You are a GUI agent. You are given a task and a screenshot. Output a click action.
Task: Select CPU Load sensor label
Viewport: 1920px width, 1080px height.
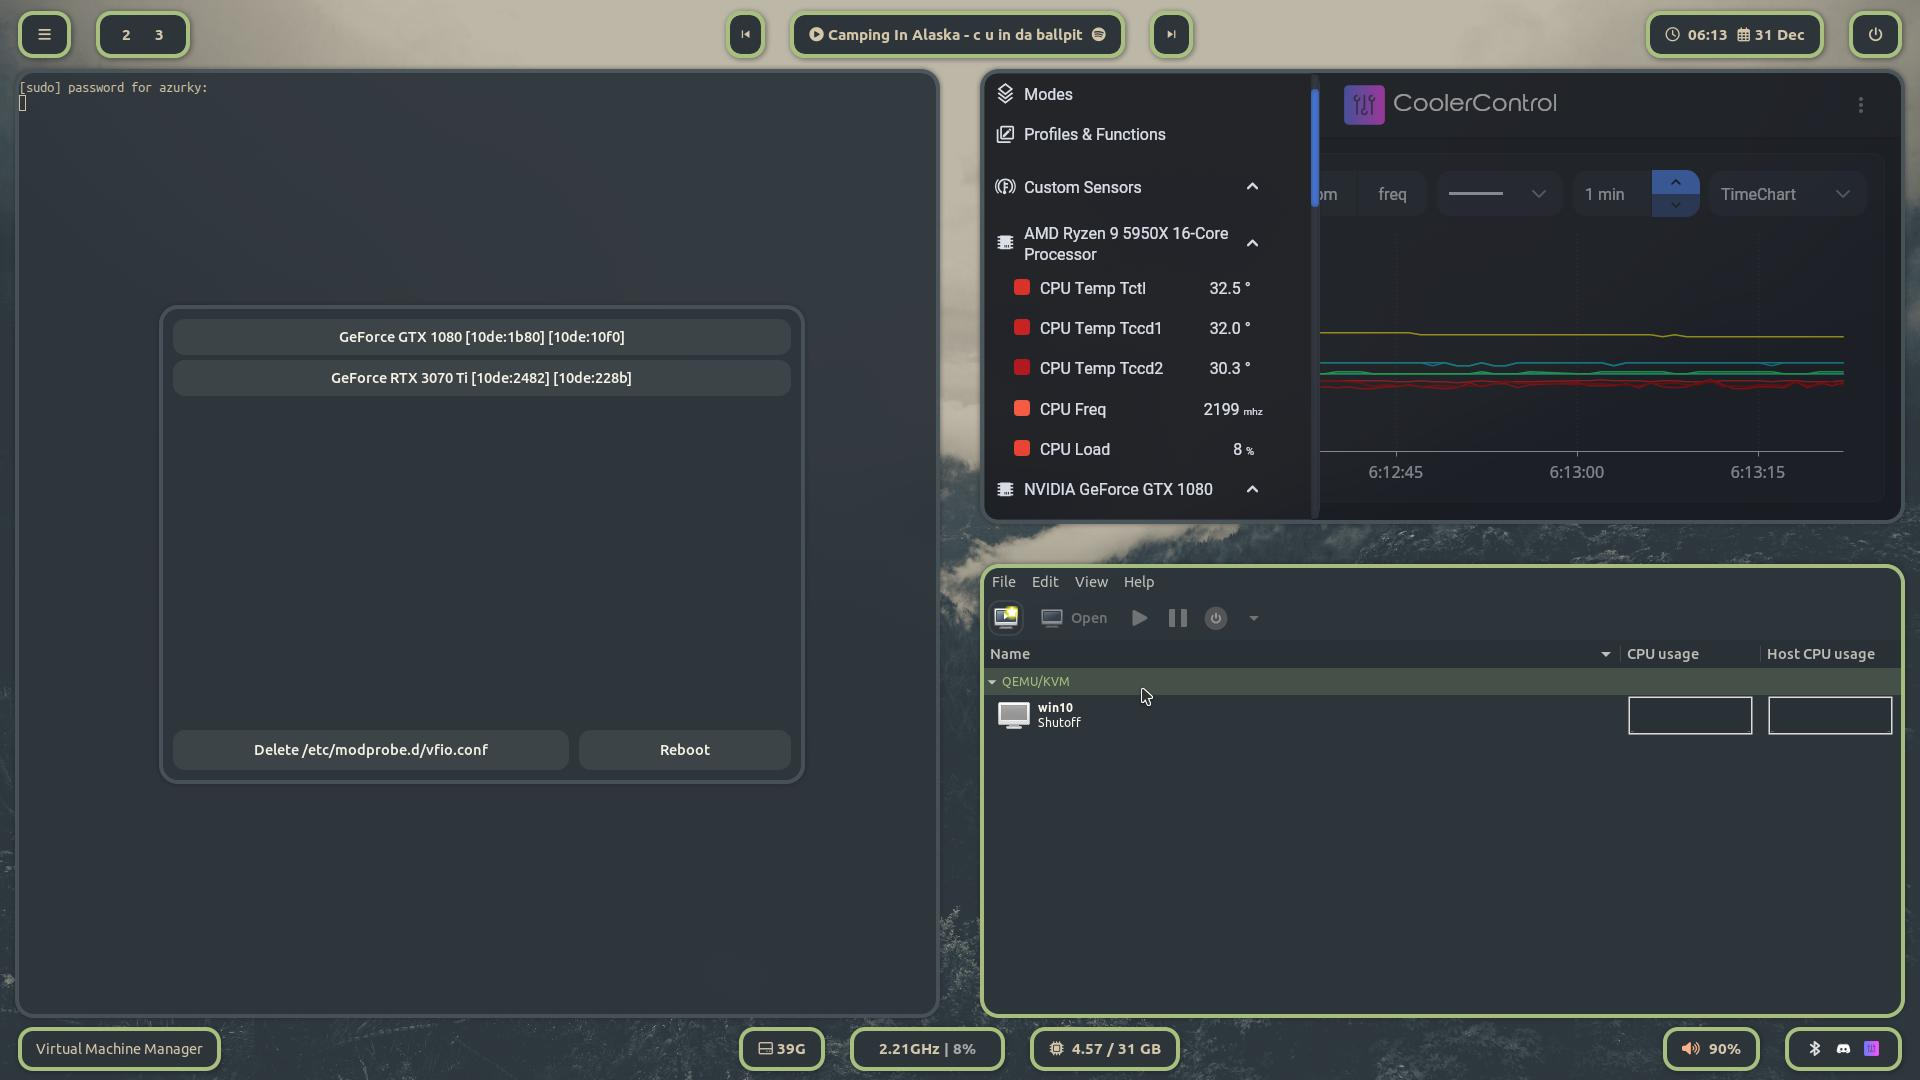pyautogui.click(x=1074, y=449)
